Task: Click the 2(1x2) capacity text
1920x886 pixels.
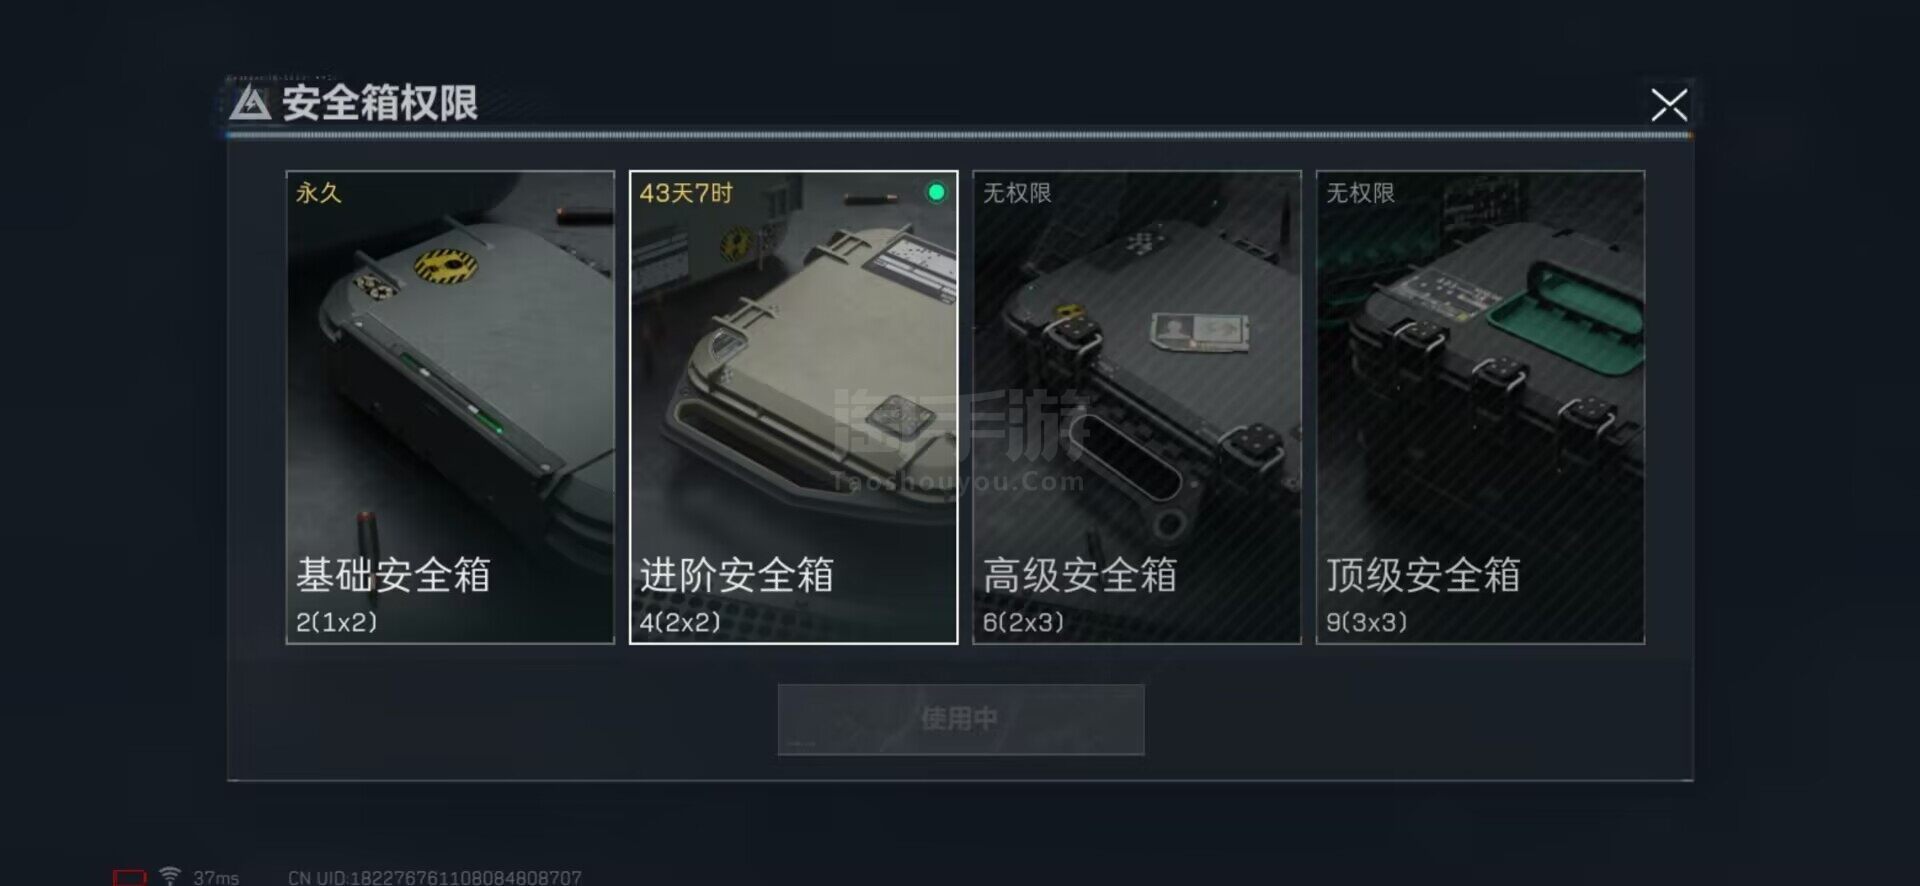Action: tap(337, 622)
